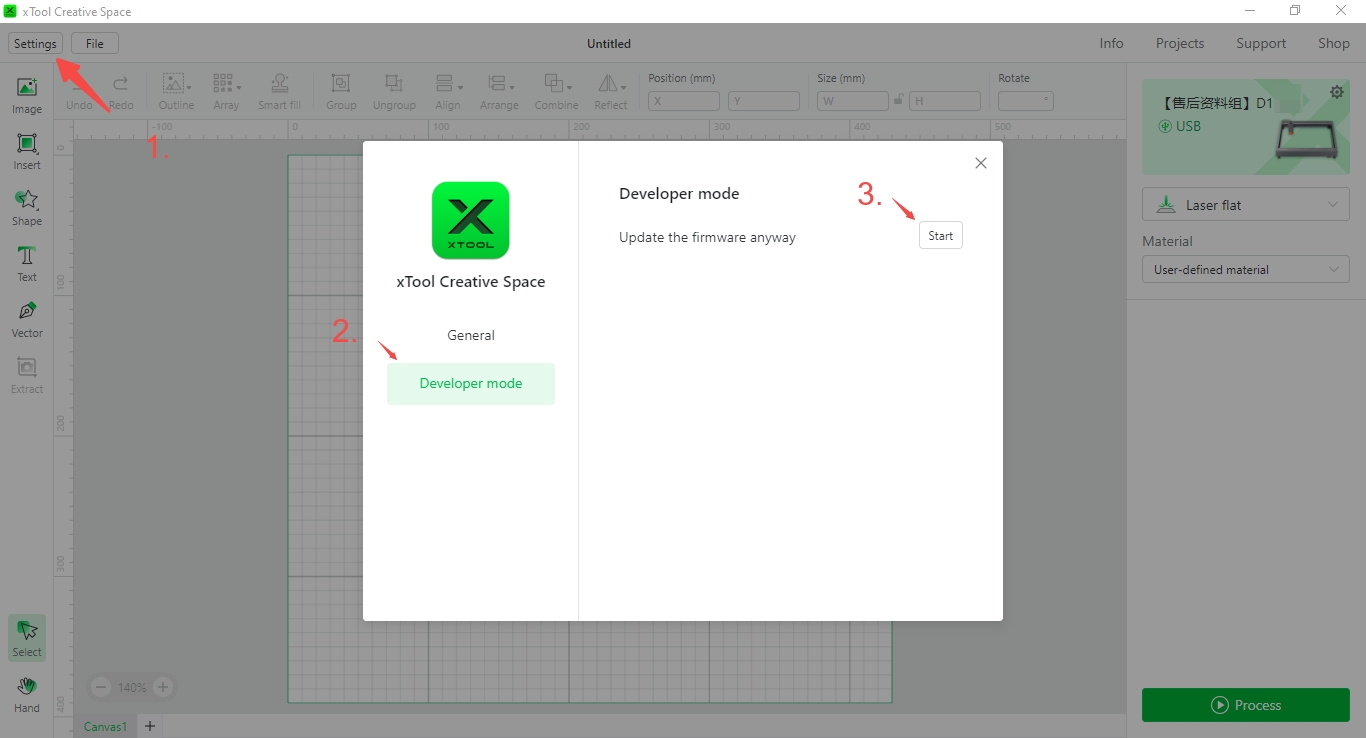The image size is (1366, 738).
Task: Click the X position input field
Action: click(x=684, y=101)
